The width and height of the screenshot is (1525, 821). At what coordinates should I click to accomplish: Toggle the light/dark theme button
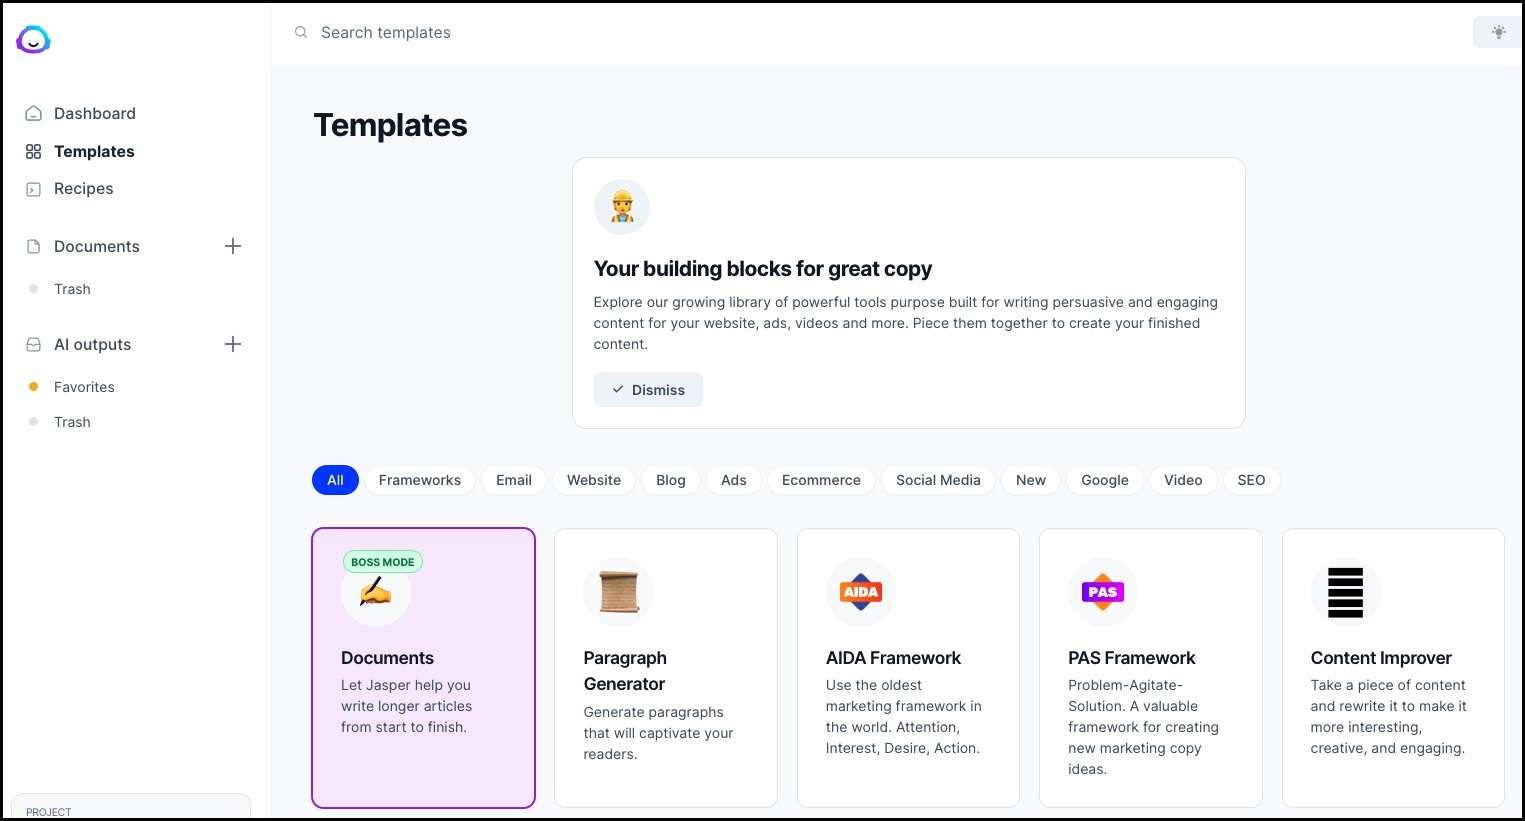1498,32
